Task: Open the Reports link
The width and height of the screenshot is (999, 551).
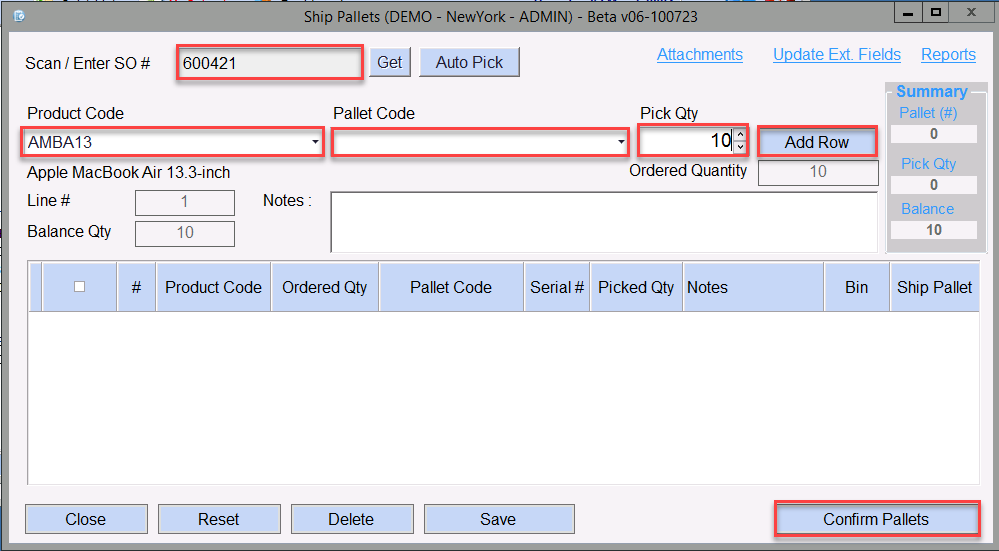Action: tap(948, 55)
